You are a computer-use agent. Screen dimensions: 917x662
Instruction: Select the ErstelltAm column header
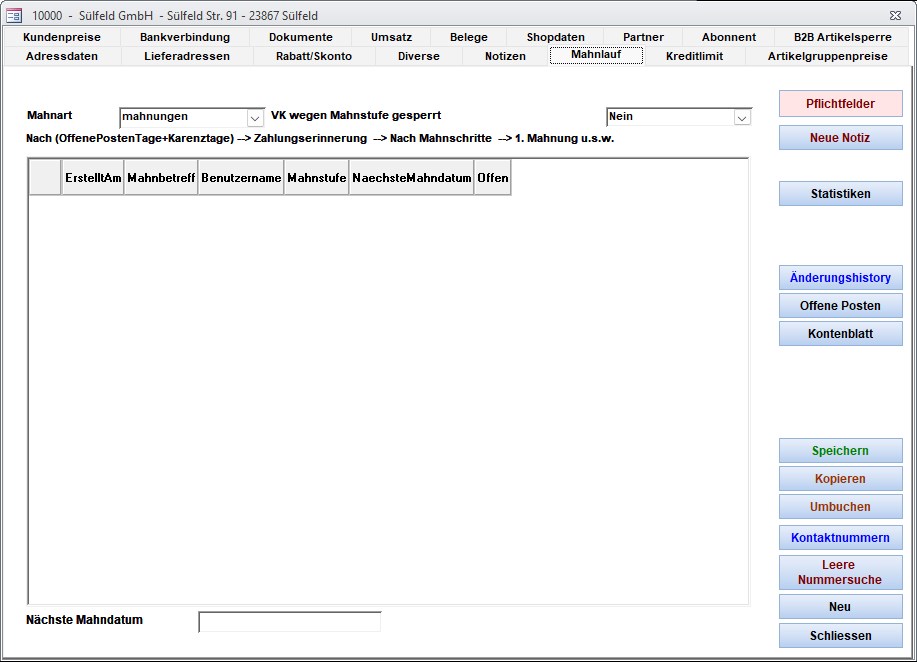point(93,178)
